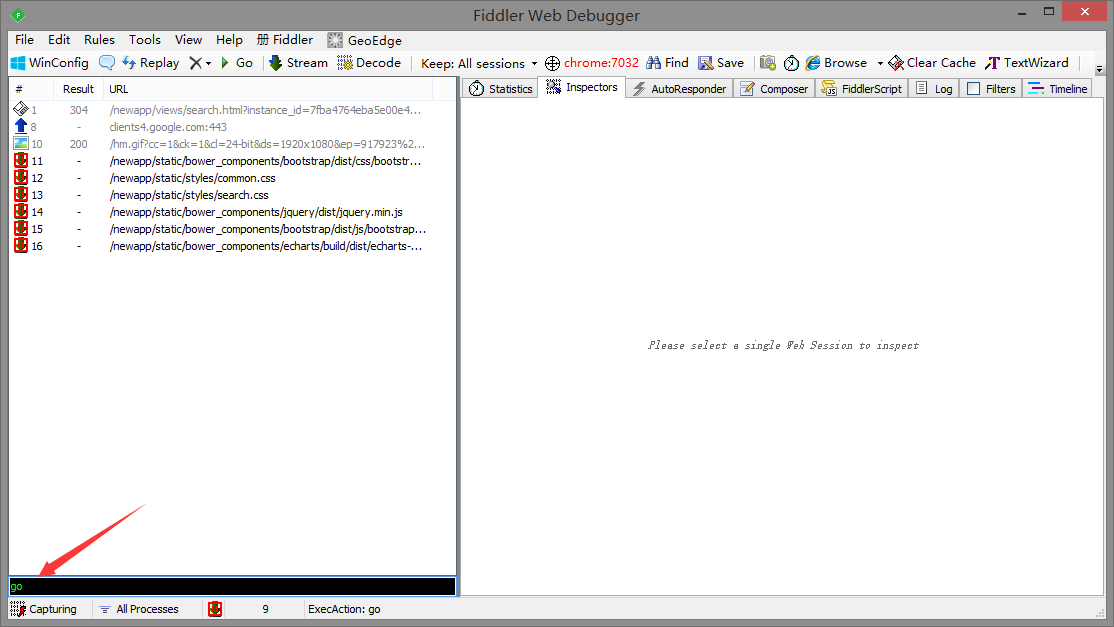Open the All Processes filter
This screenshot has height=627, width=1114.
139,609
